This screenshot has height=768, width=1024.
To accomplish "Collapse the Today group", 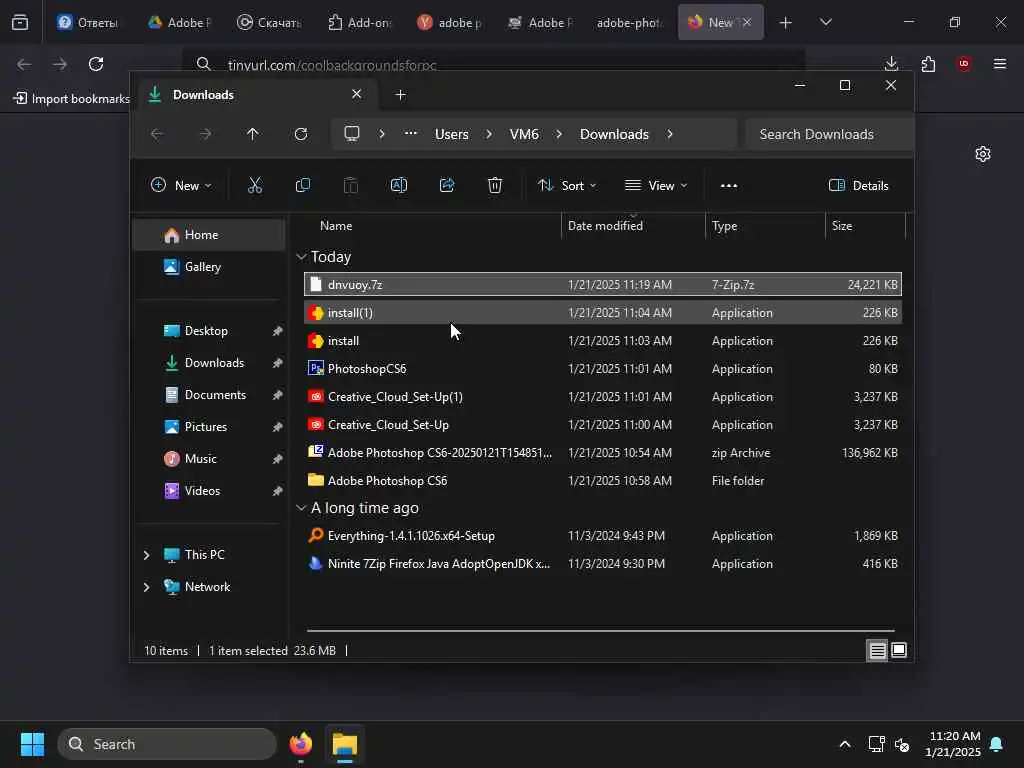I will (x=301, y=257).
